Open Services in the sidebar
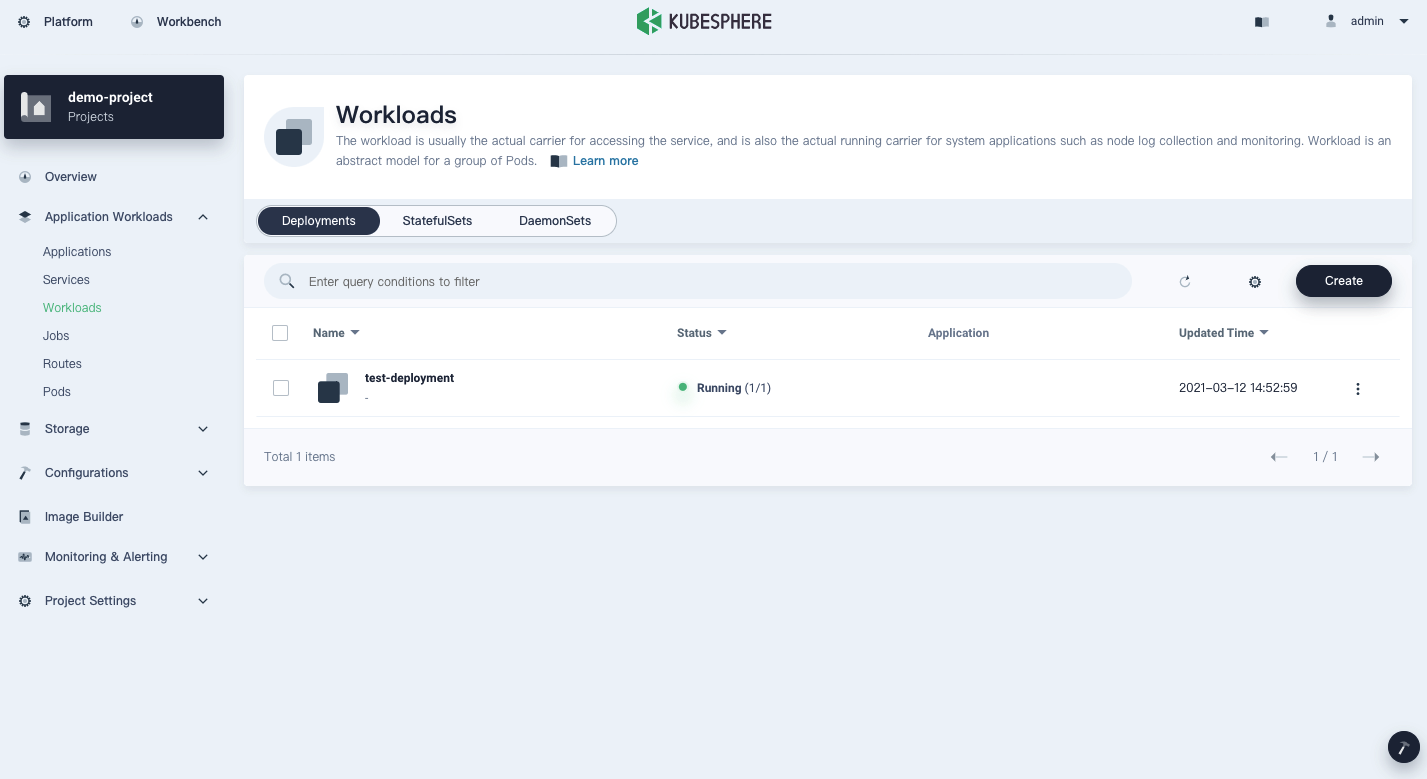 tap(66, 280)
